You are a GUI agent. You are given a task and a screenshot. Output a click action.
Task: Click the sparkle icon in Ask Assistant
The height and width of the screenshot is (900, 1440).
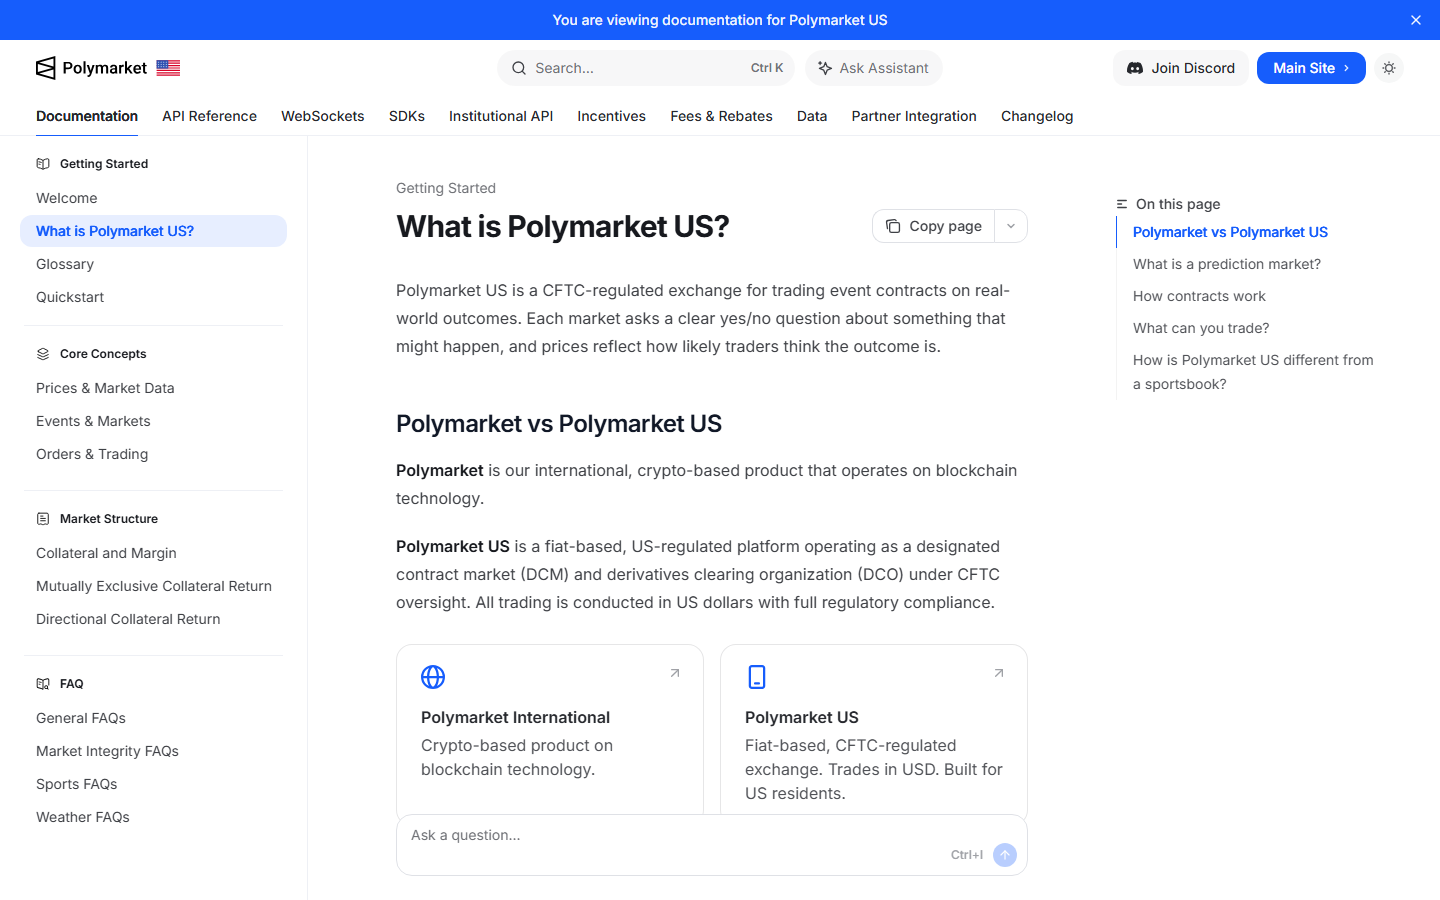tap(825, 68)
